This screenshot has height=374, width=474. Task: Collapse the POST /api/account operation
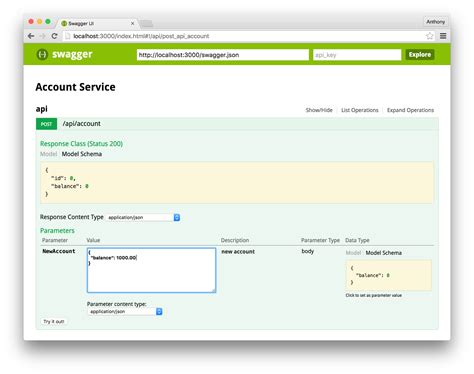click(x=81, y=124)
